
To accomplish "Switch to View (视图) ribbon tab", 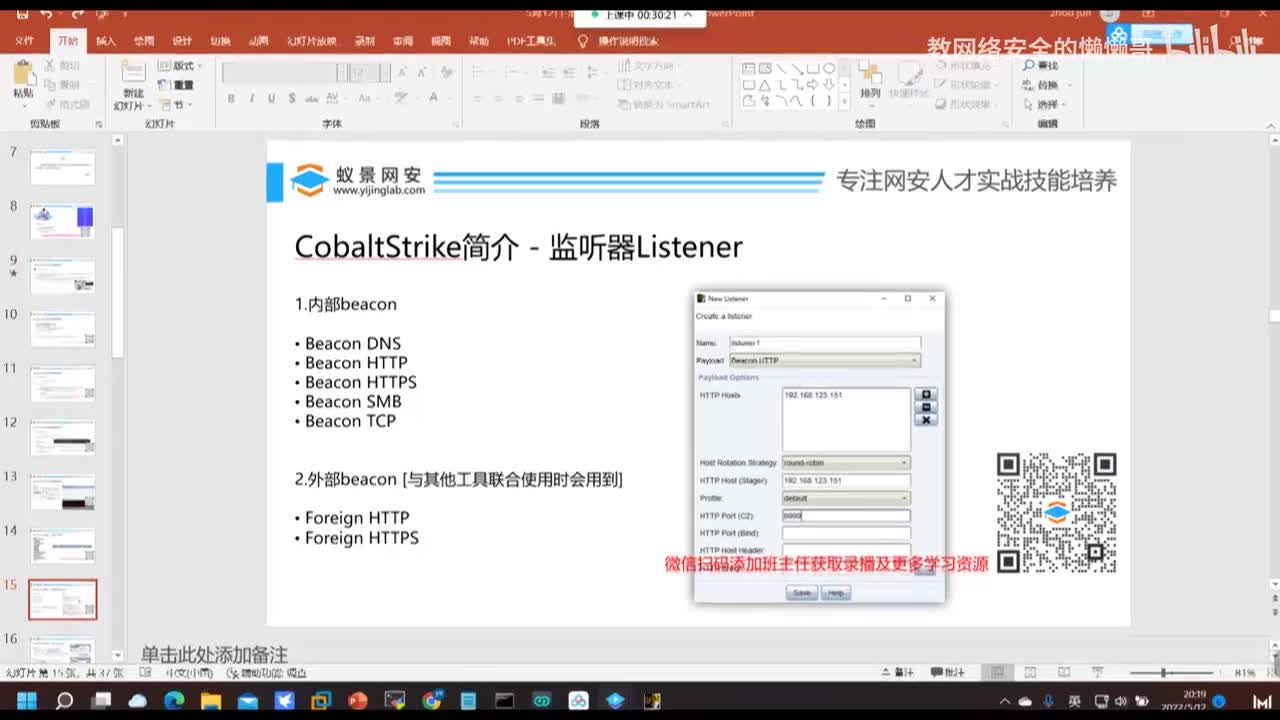I will pos(441,41).
